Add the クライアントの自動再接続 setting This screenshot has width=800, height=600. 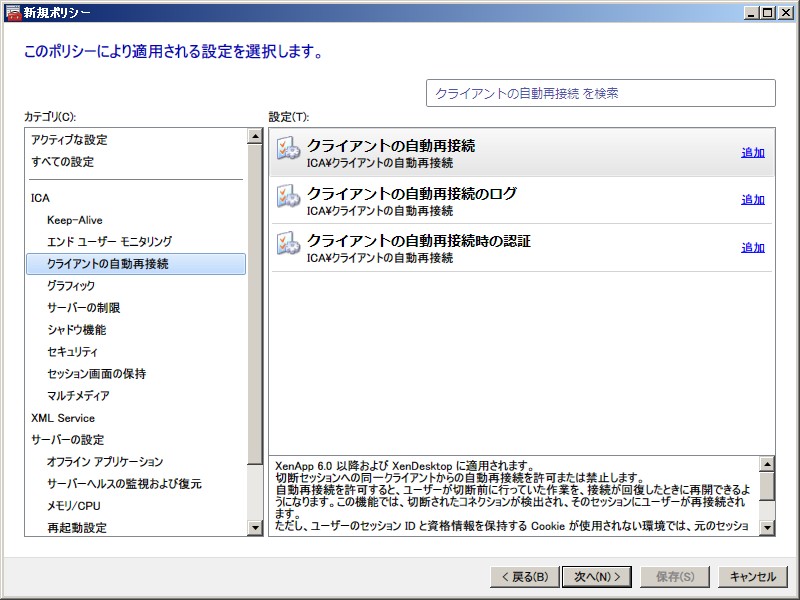coord(752,153)
